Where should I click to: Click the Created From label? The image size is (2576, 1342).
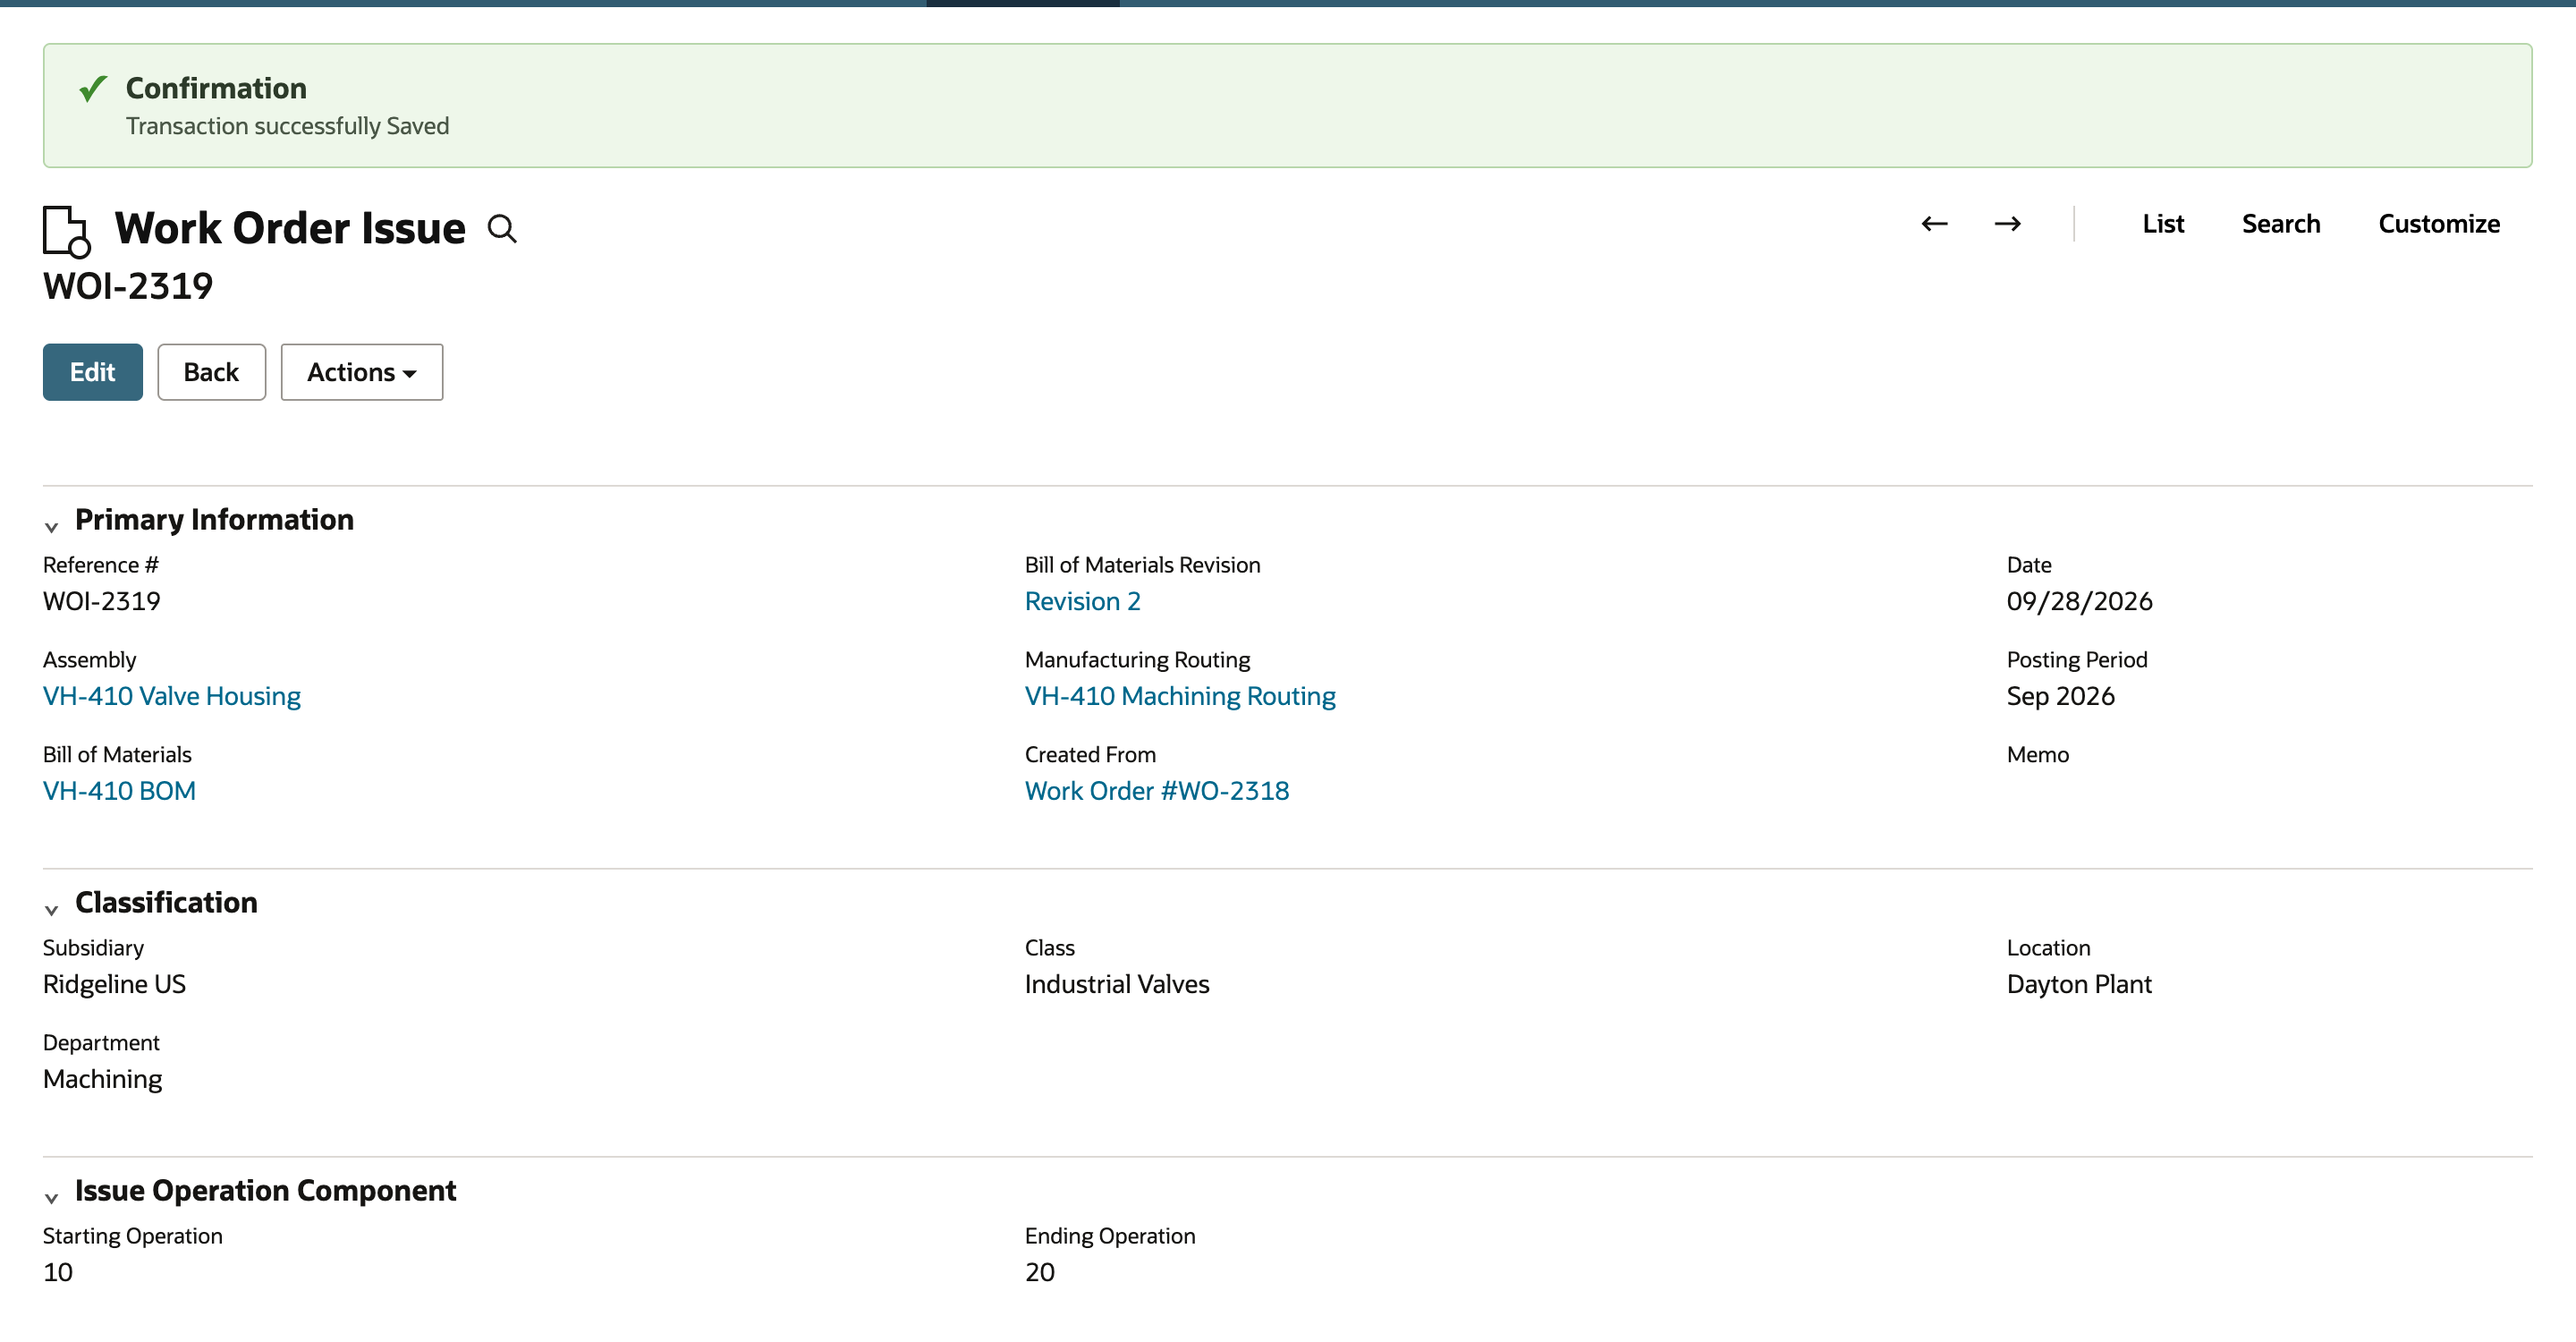(x=1090, y=755)
